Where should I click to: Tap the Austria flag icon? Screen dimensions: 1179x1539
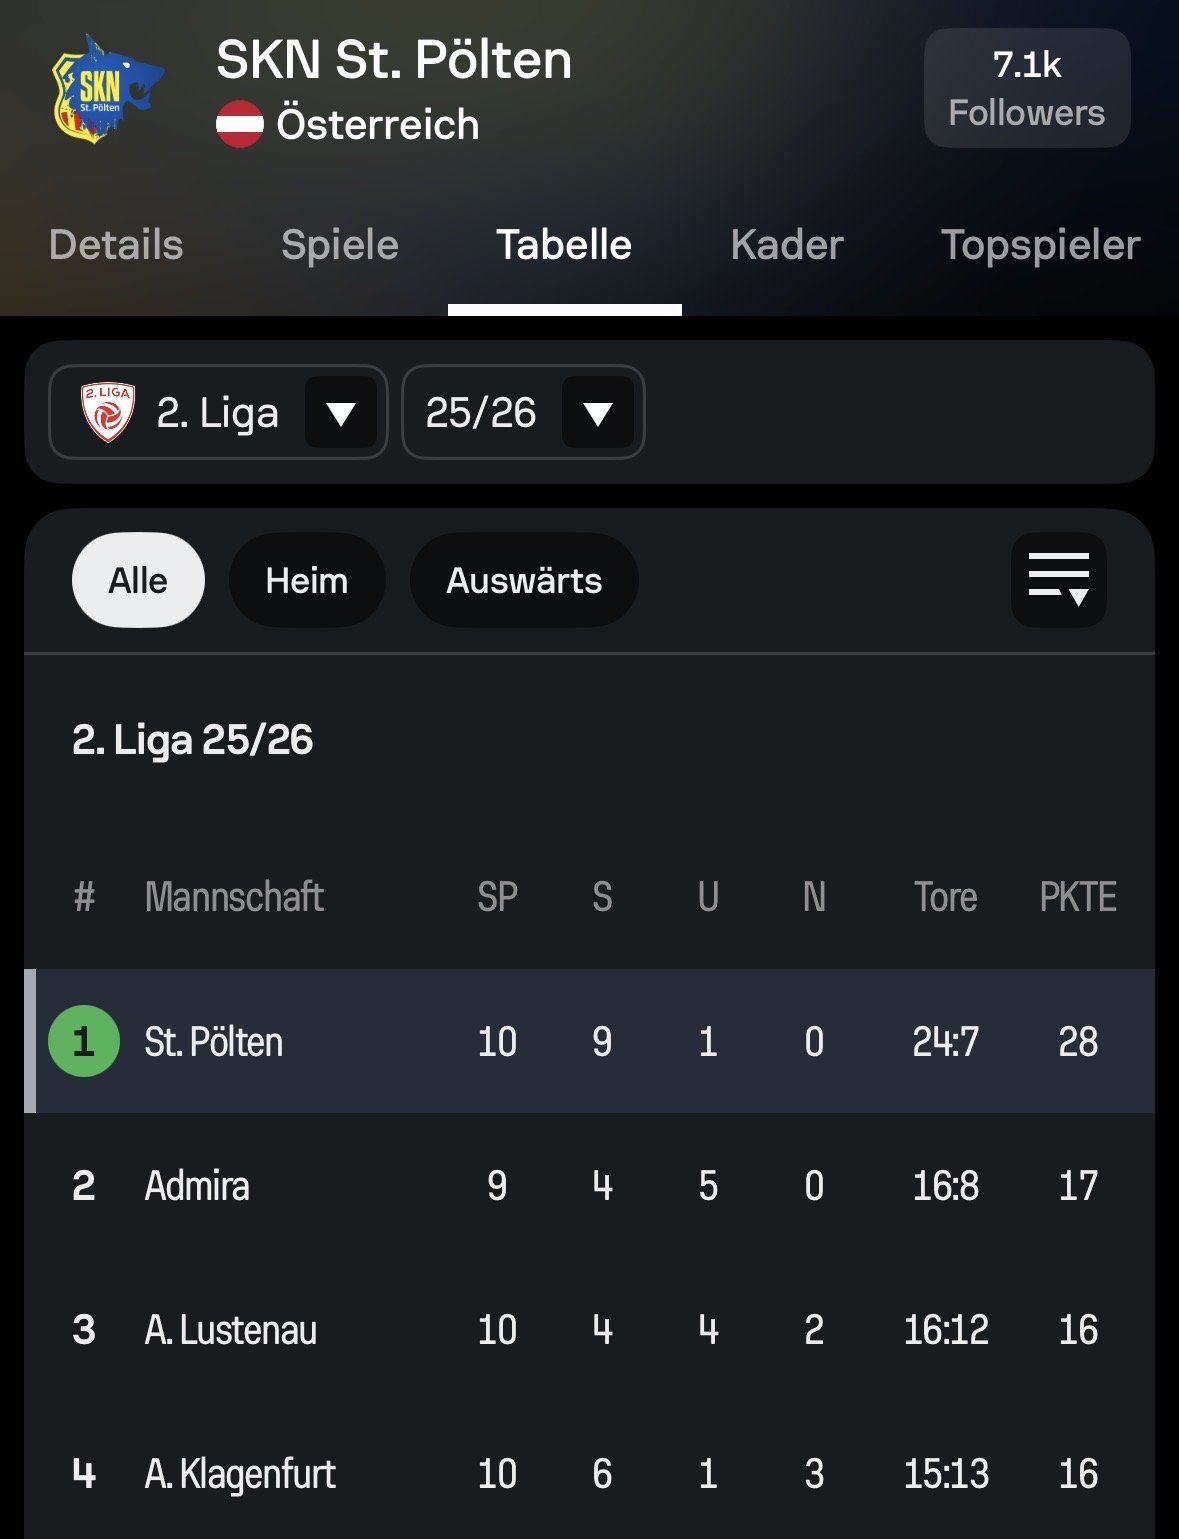(240, 125)
